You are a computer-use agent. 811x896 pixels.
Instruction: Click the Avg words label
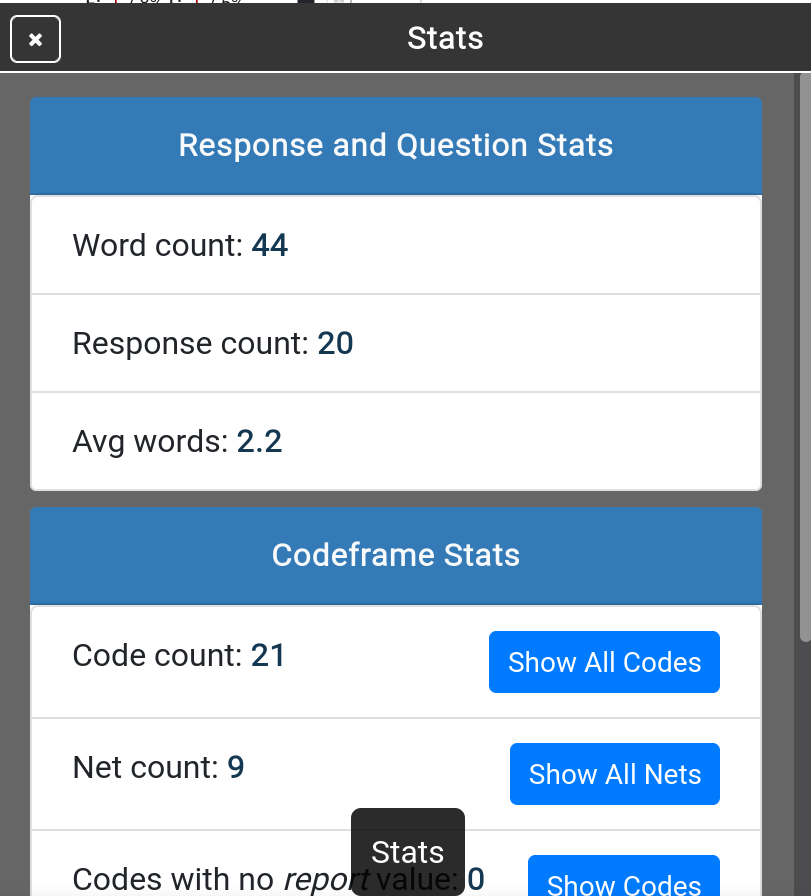click(x=150, y=441)
